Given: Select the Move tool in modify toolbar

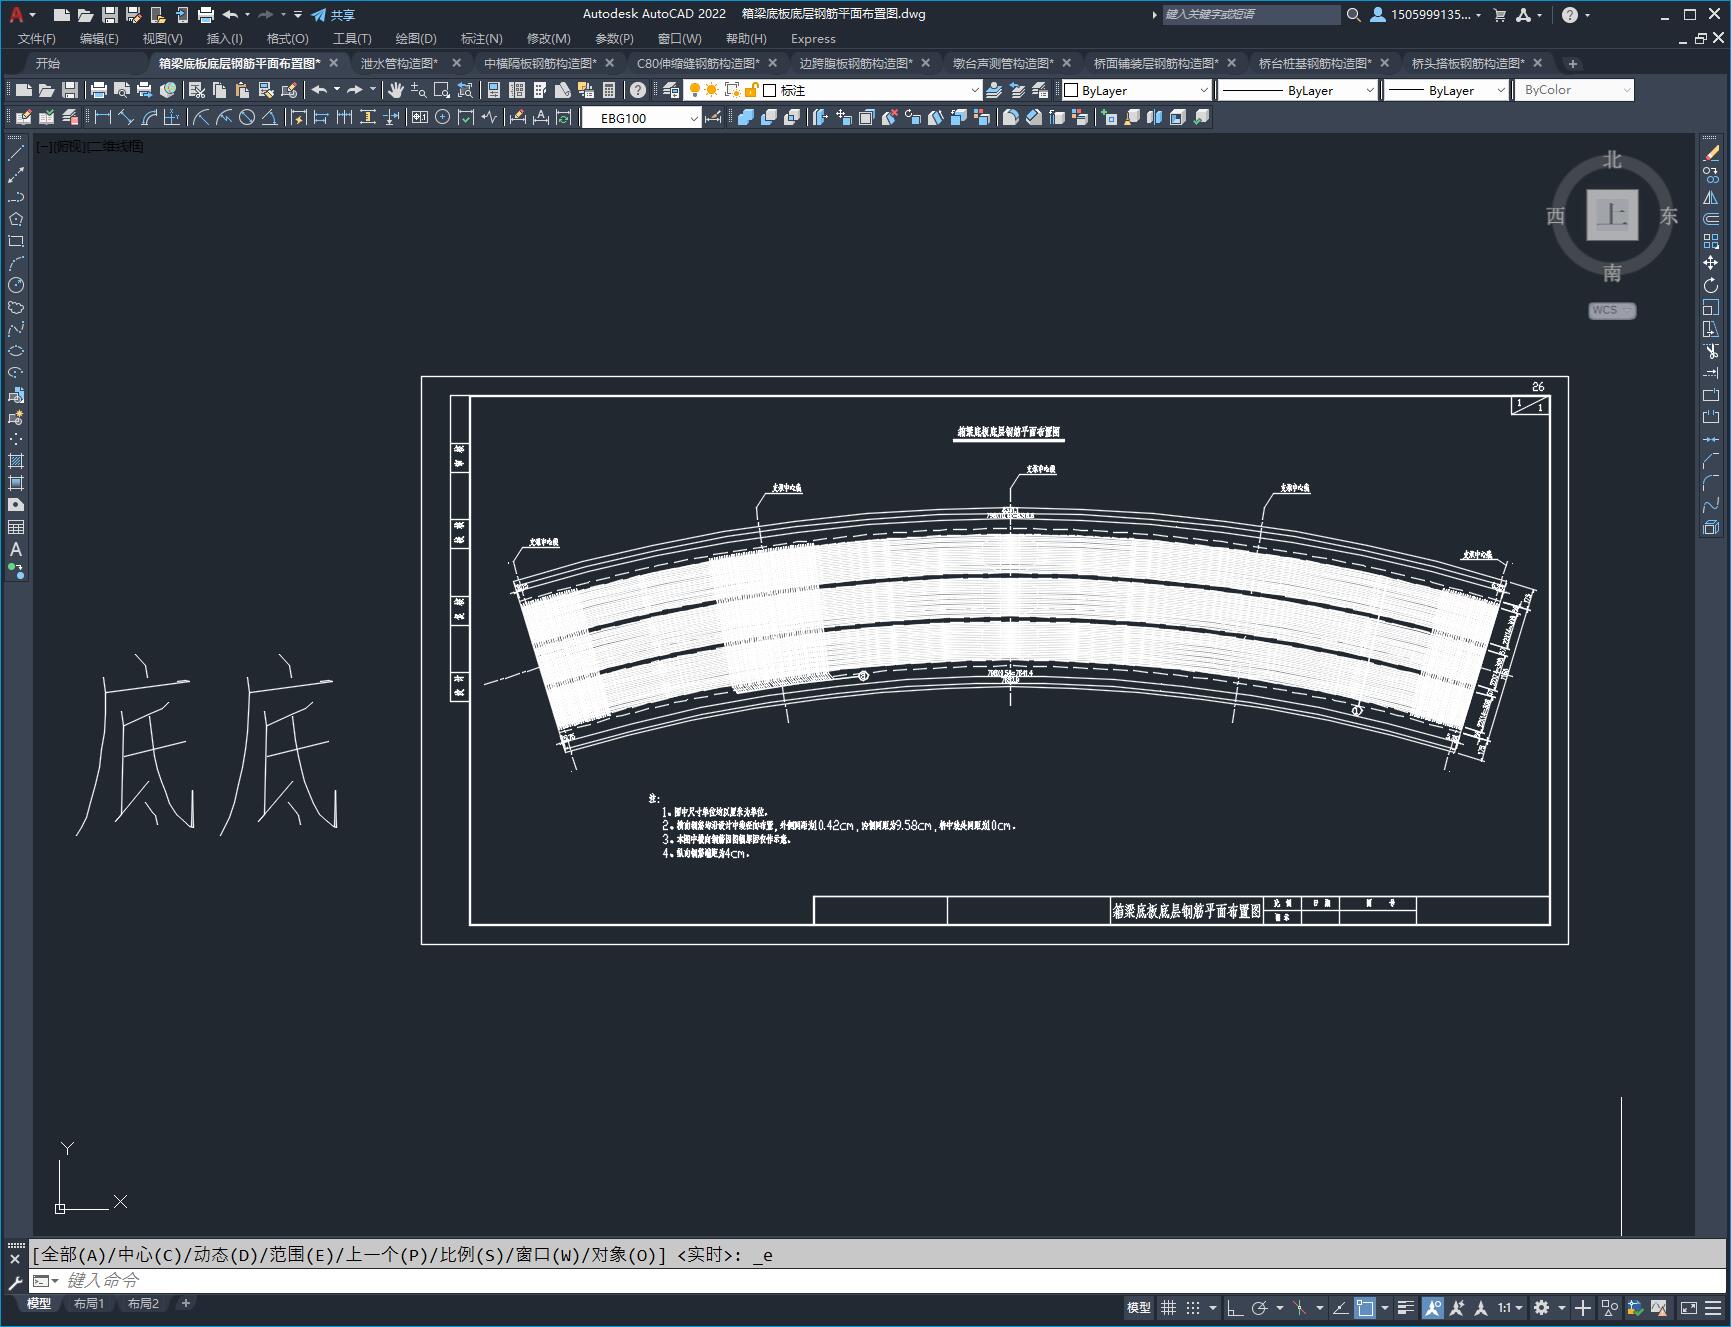Looking at the screenshot, I should (x=1711, y=263).
